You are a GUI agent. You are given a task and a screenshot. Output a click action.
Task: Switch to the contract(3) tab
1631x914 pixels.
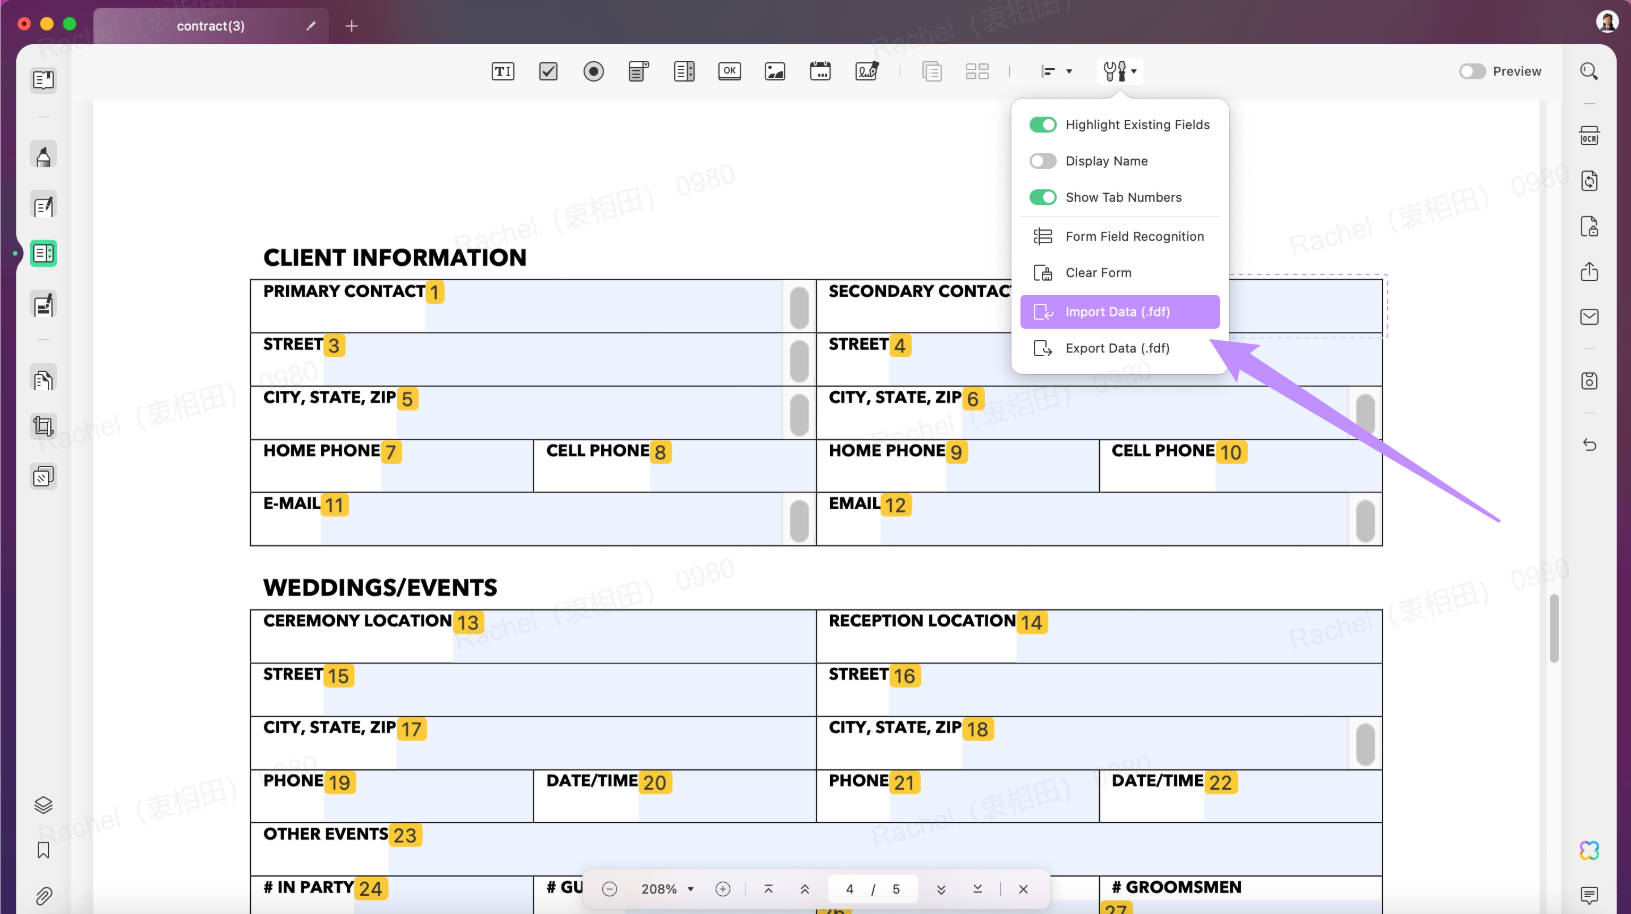click(x=210, y=26)
